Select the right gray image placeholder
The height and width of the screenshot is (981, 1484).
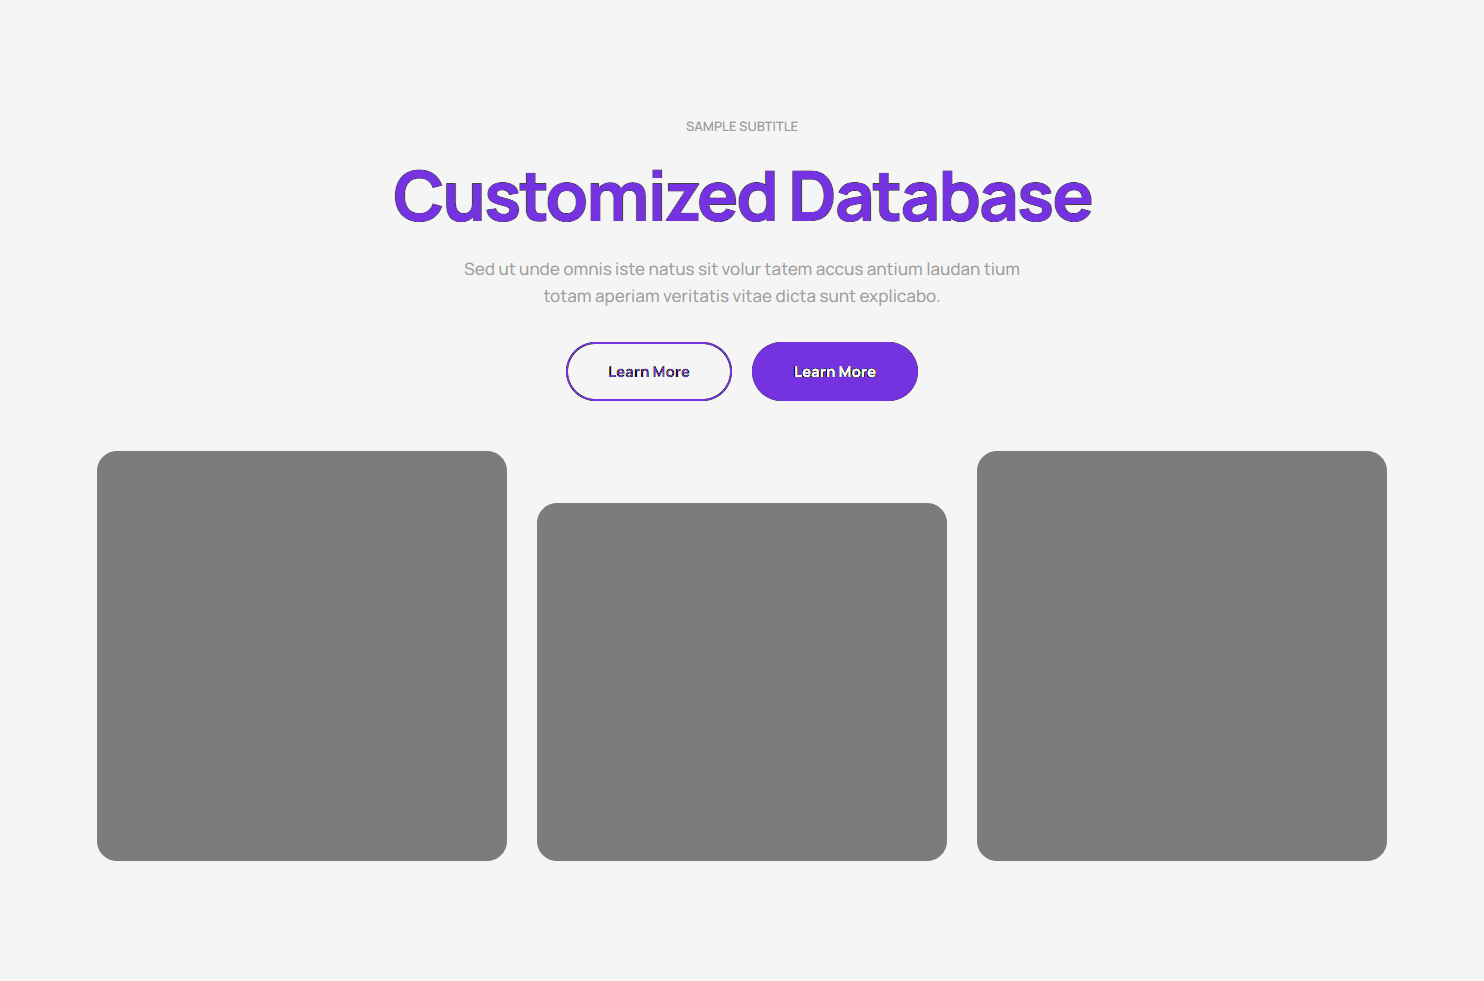(1181, 655)
